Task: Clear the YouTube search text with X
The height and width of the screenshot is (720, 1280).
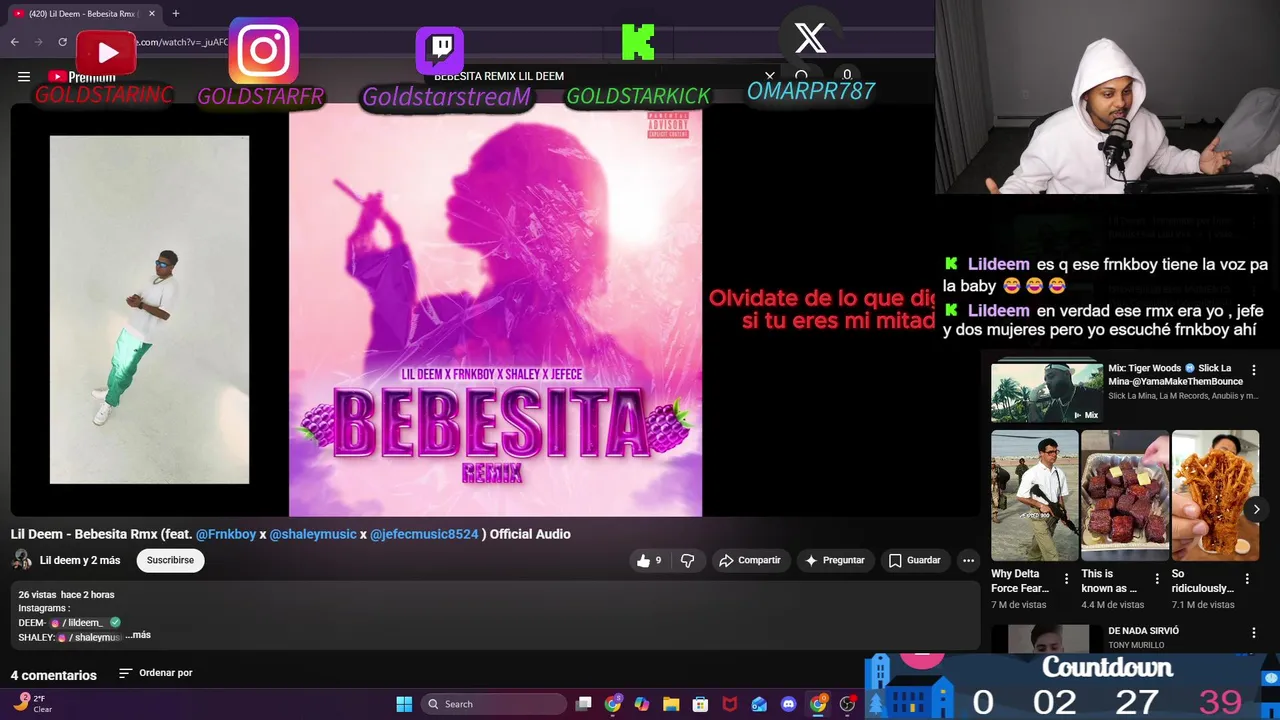Action: coord(770,76)
